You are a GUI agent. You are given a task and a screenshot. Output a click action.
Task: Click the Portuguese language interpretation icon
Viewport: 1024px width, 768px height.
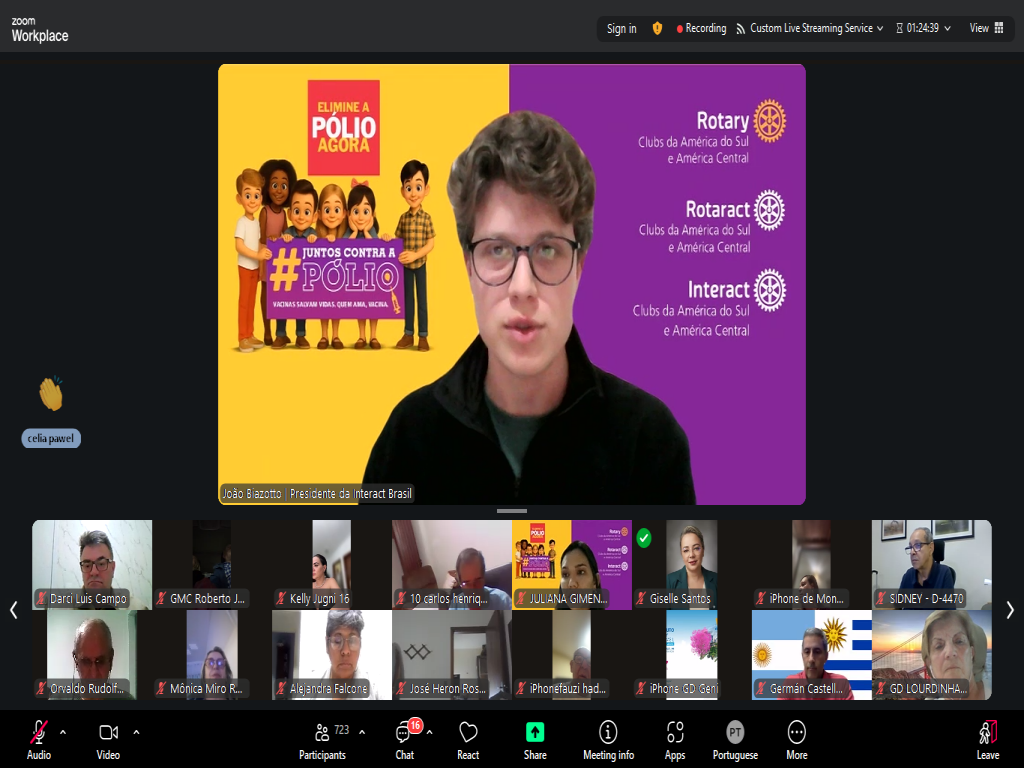735,732
